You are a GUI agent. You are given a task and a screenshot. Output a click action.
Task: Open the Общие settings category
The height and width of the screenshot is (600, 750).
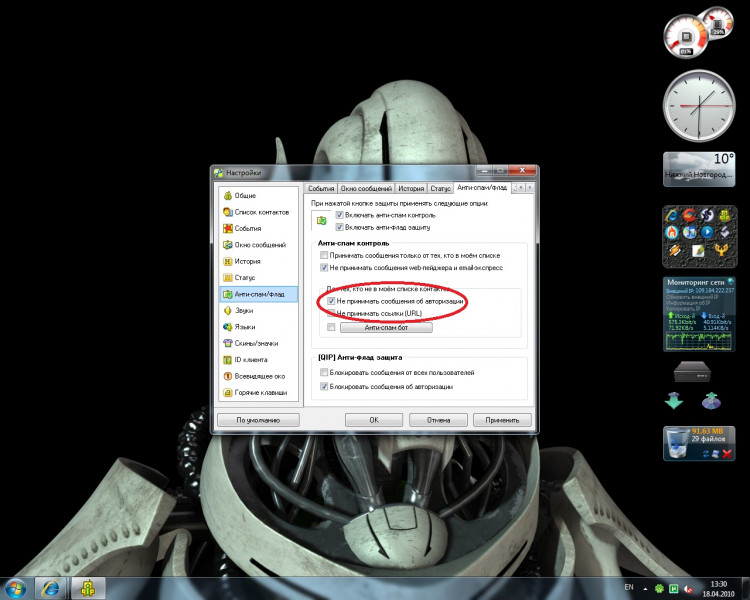245,195
